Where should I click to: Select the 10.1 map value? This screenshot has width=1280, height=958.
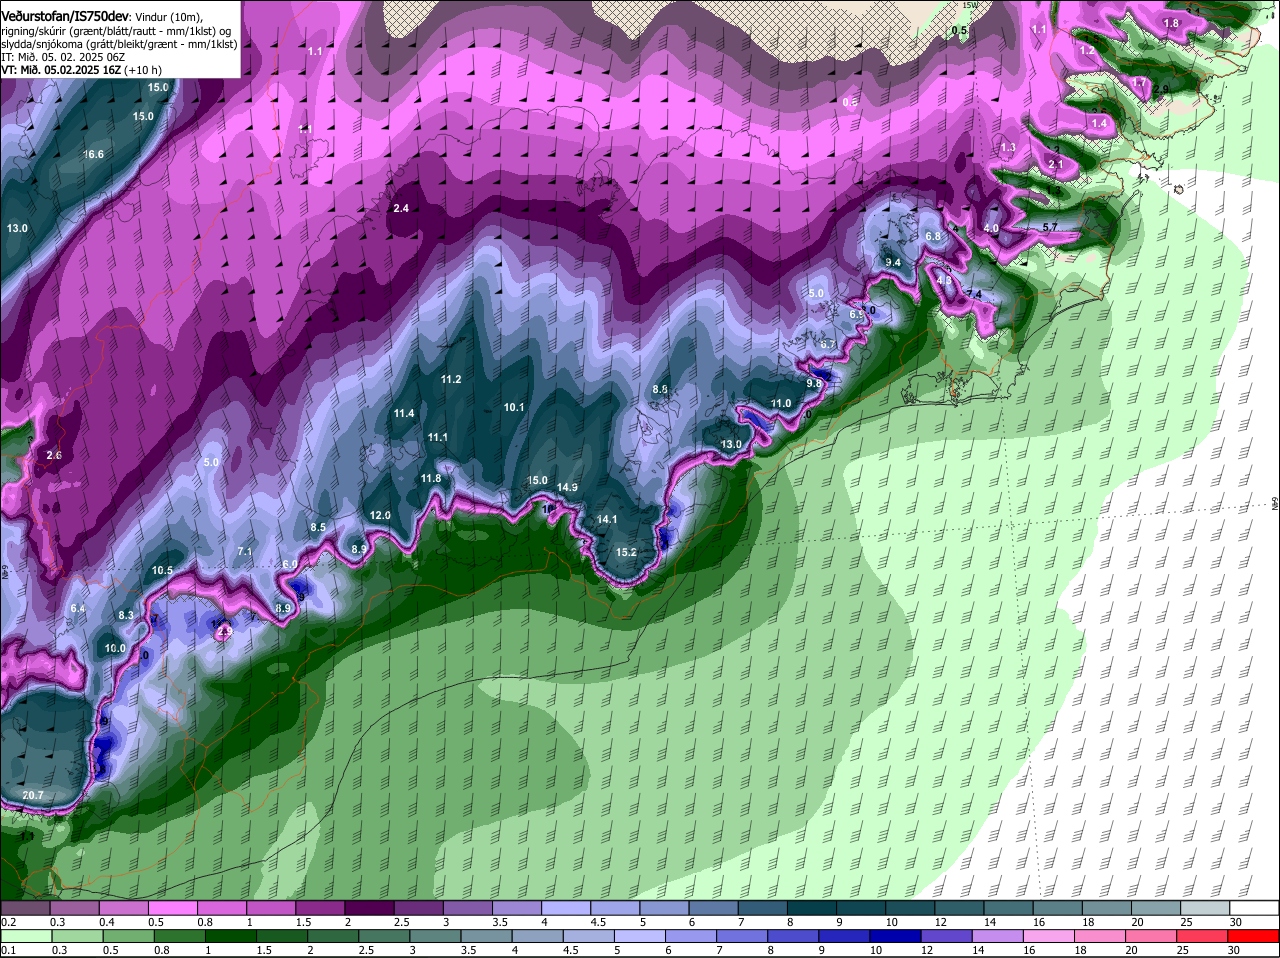(x=514, y=407)
